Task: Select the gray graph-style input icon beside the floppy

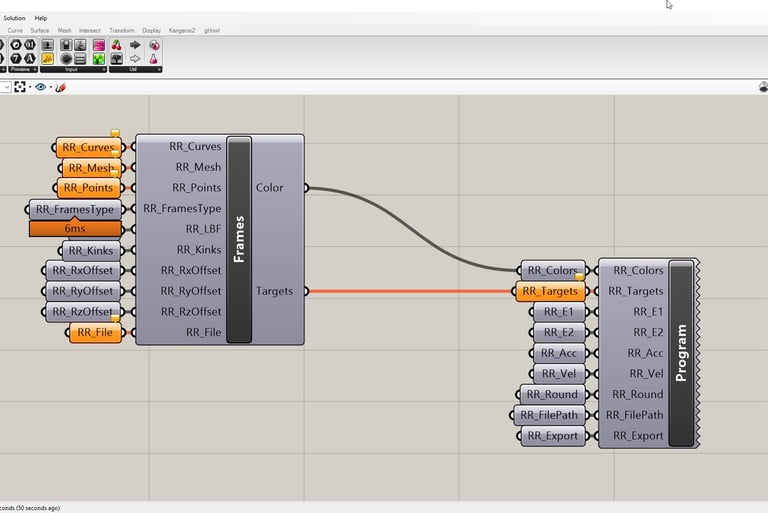Action: pos(80,45)
